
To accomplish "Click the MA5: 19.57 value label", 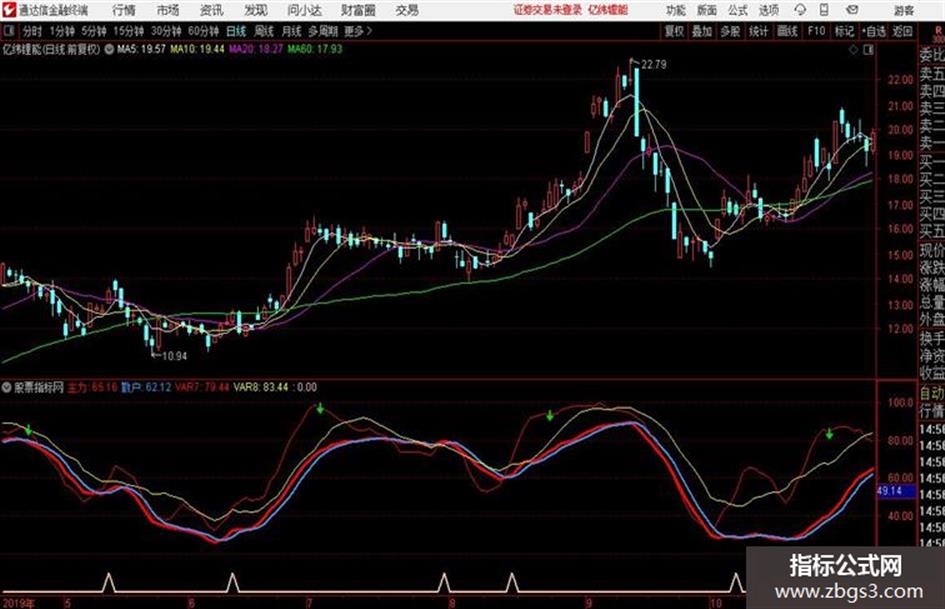I will (x=141, y=49).
